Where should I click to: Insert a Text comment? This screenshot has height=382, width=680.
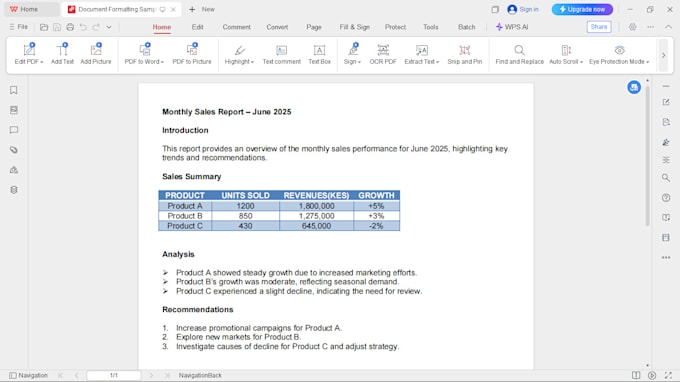click(281, 54)
